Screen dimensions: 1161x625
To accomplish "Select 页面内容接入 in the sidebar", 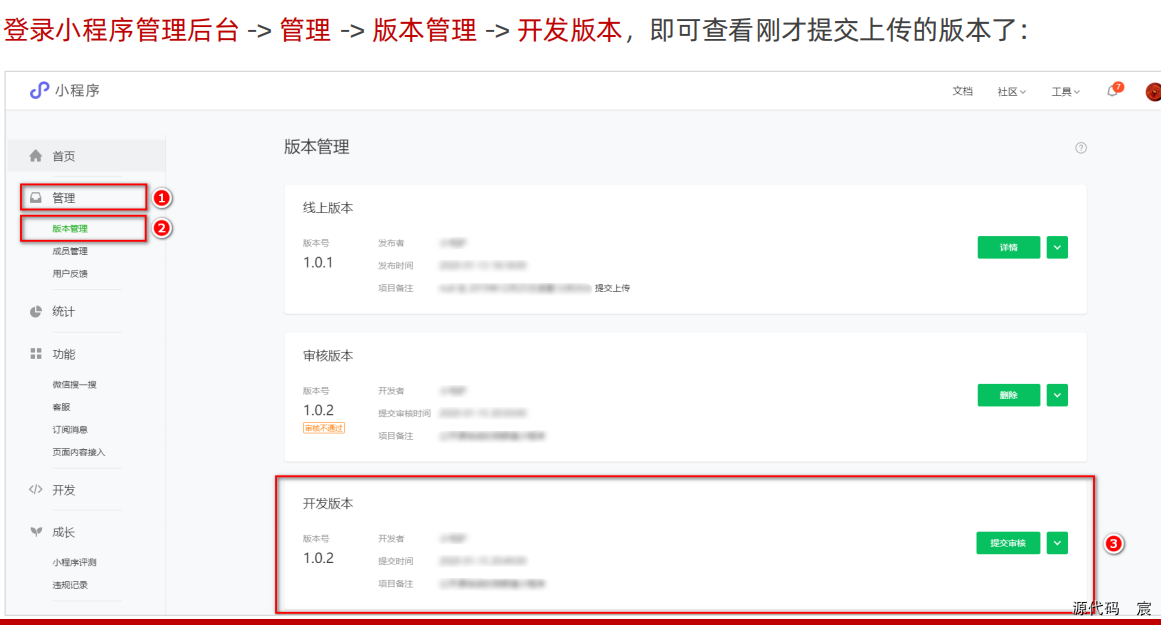I will pos(78,452).
